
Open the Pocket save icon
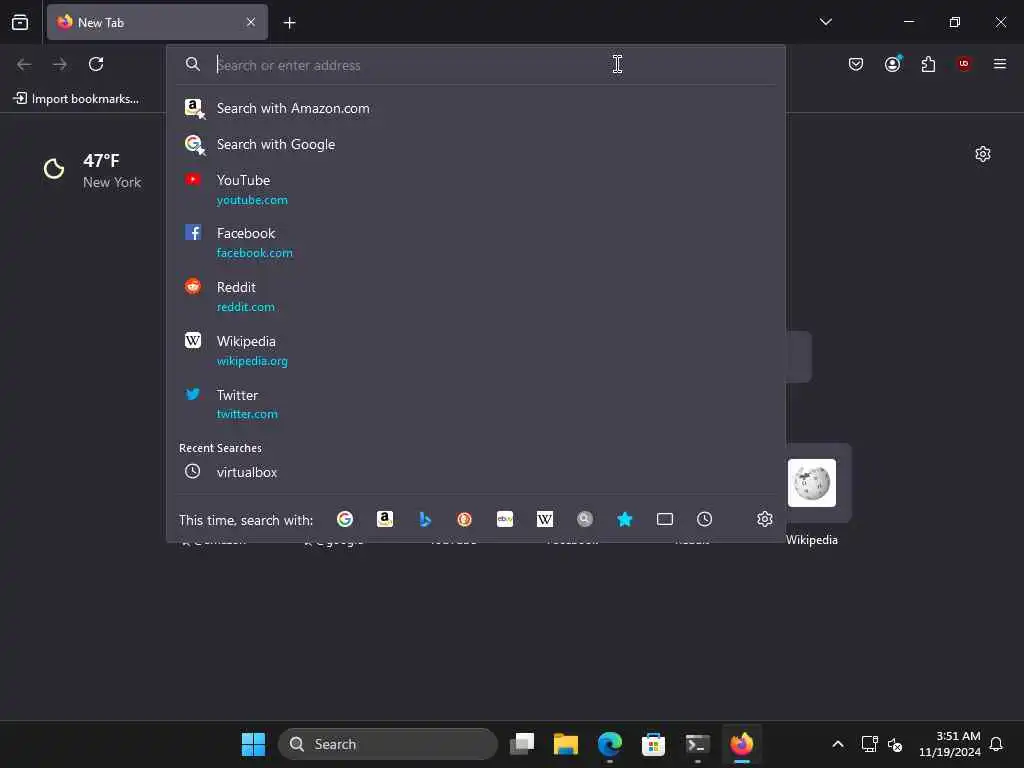(x=856, y=64)
